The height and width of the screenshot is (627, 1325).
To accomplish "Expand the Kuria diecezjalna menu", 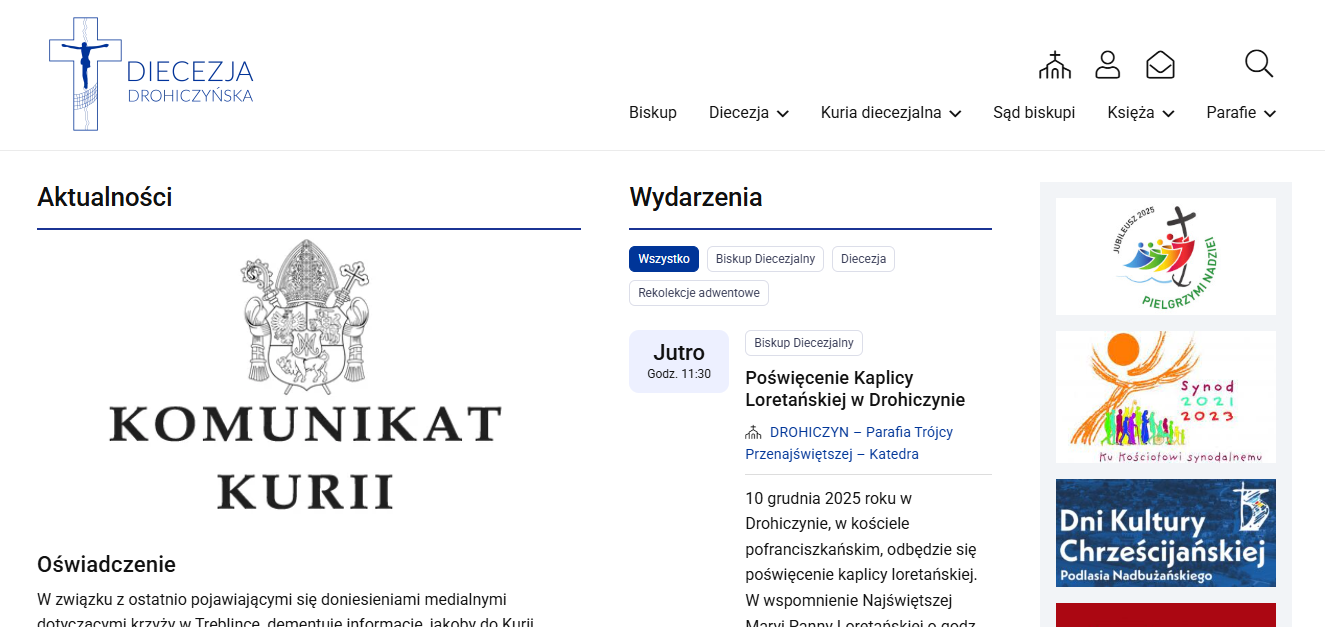I will pos(891,113).
